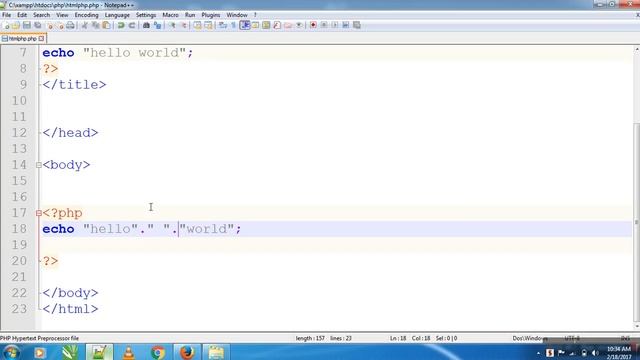The image size is (640, 360).
Task: Launch Google Chrome from the taskbar
Action: click(158, 352)
